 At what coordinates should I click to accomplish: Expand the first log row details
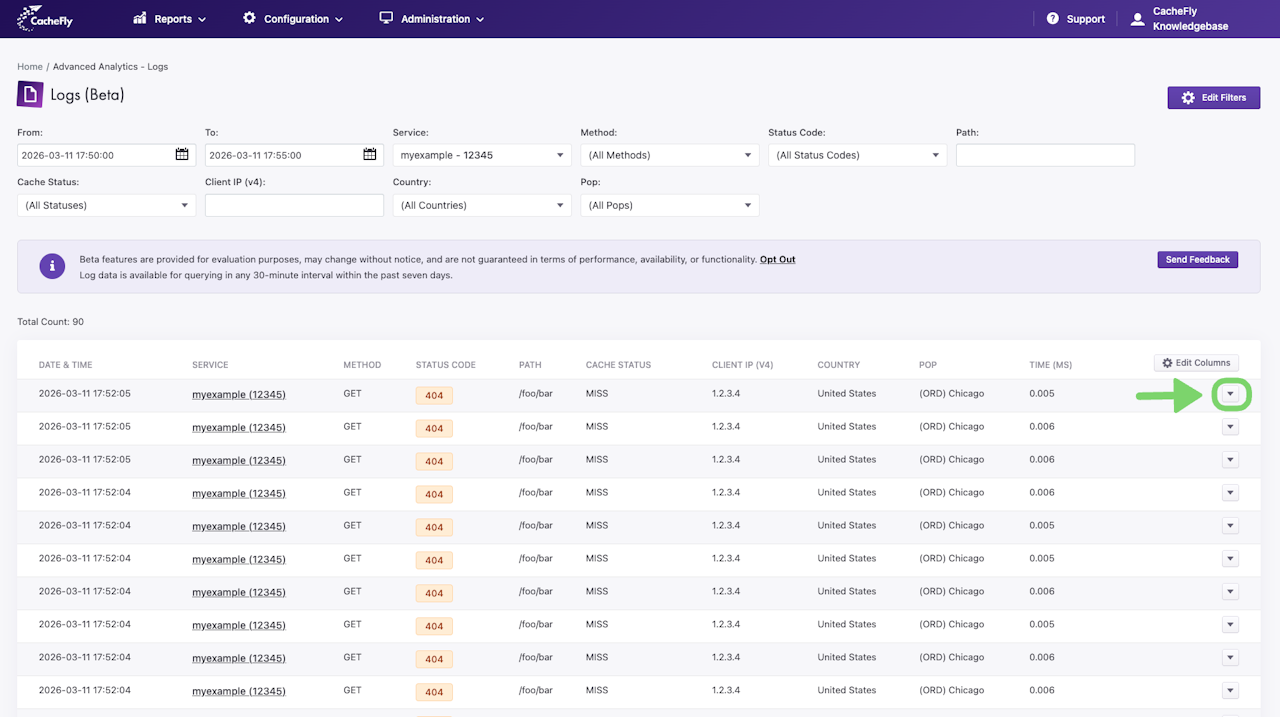point(1230,394)
